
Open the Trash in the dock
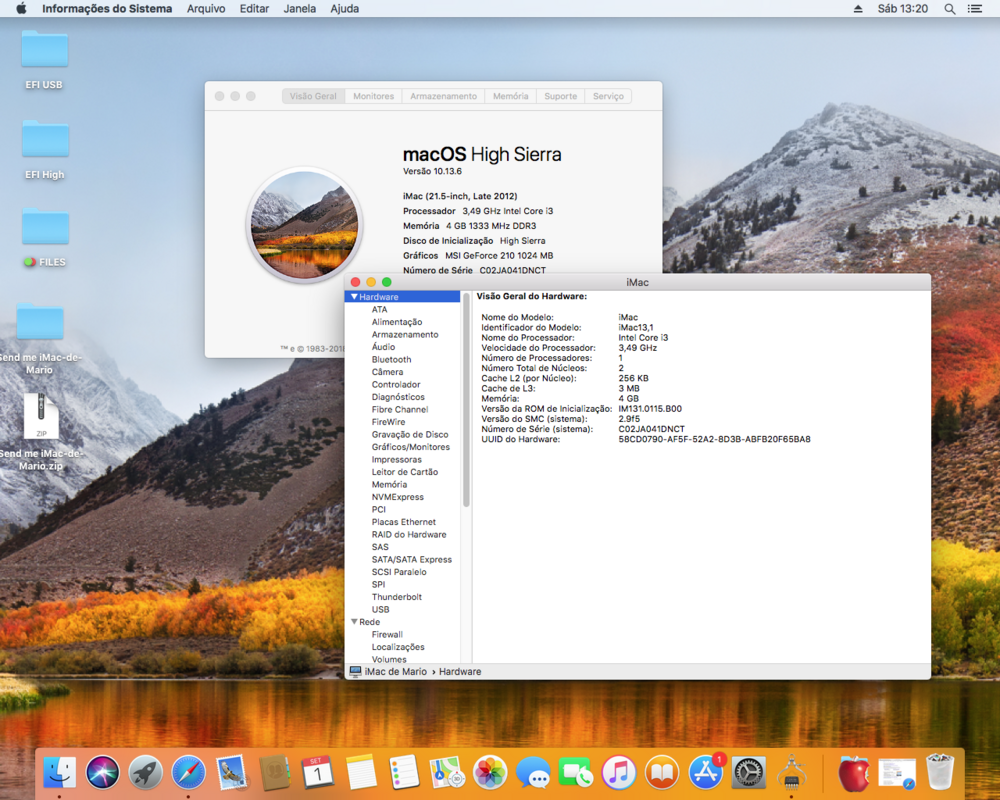coord(940,772)
